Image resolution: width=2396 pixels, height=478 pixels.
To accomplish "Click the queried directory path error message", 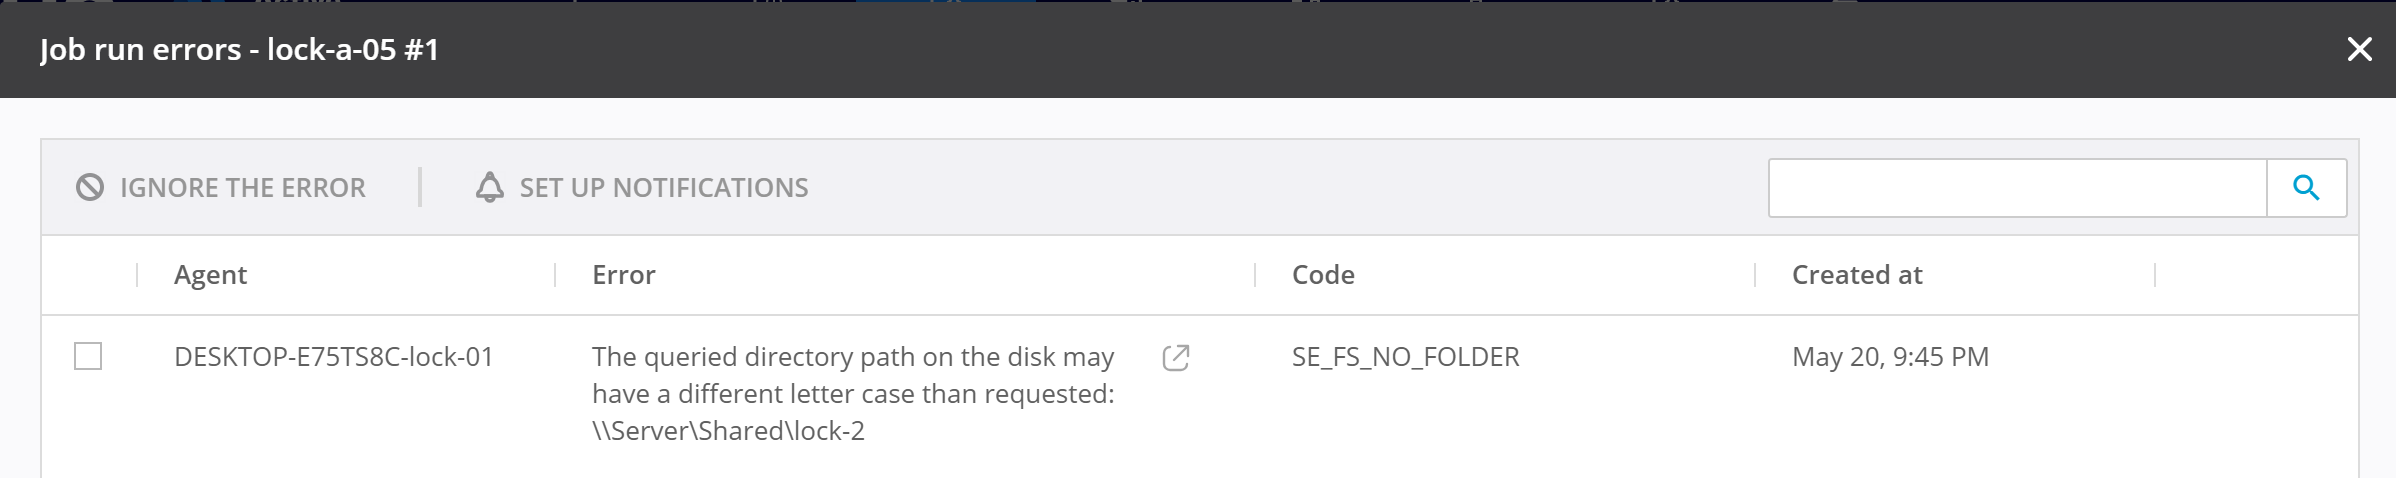I will [x=853, y=393].
